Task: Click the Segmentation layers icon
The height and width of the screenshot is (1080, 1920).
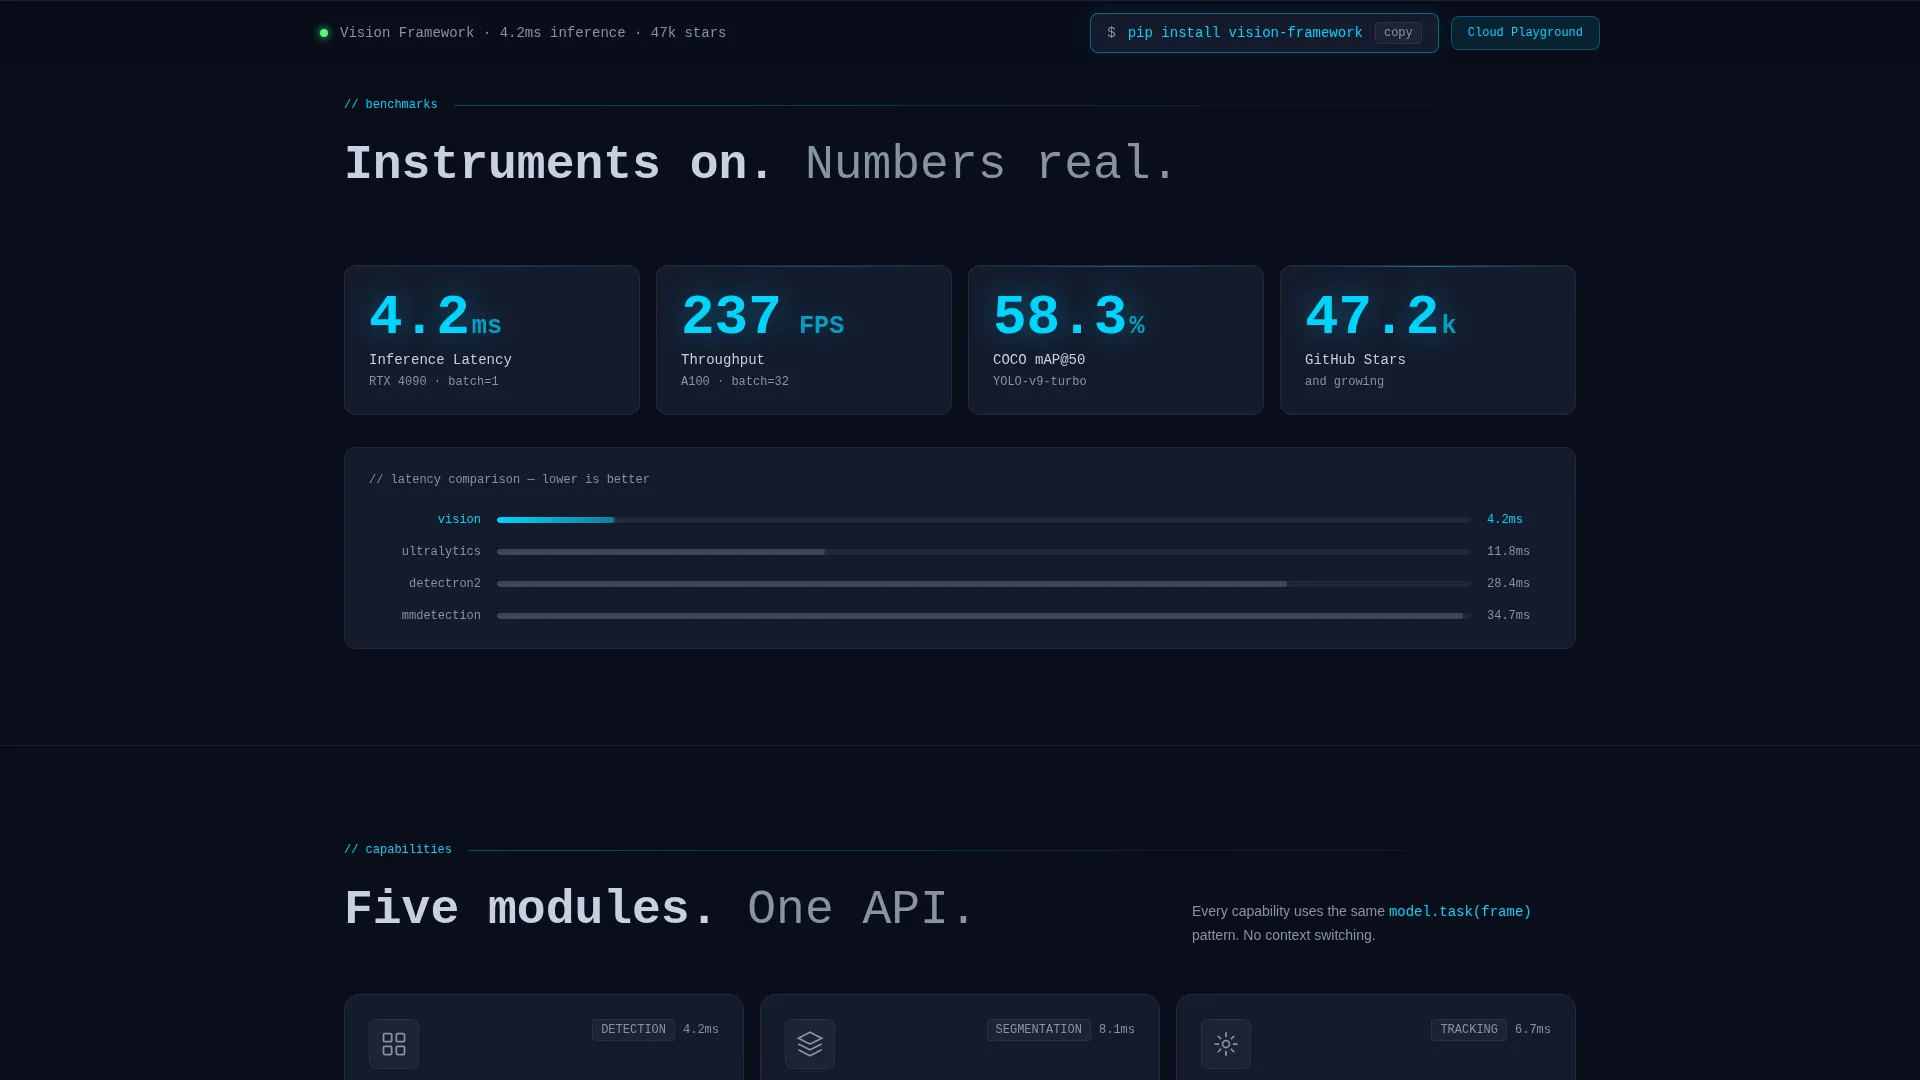Action: tap(810, 1044)
